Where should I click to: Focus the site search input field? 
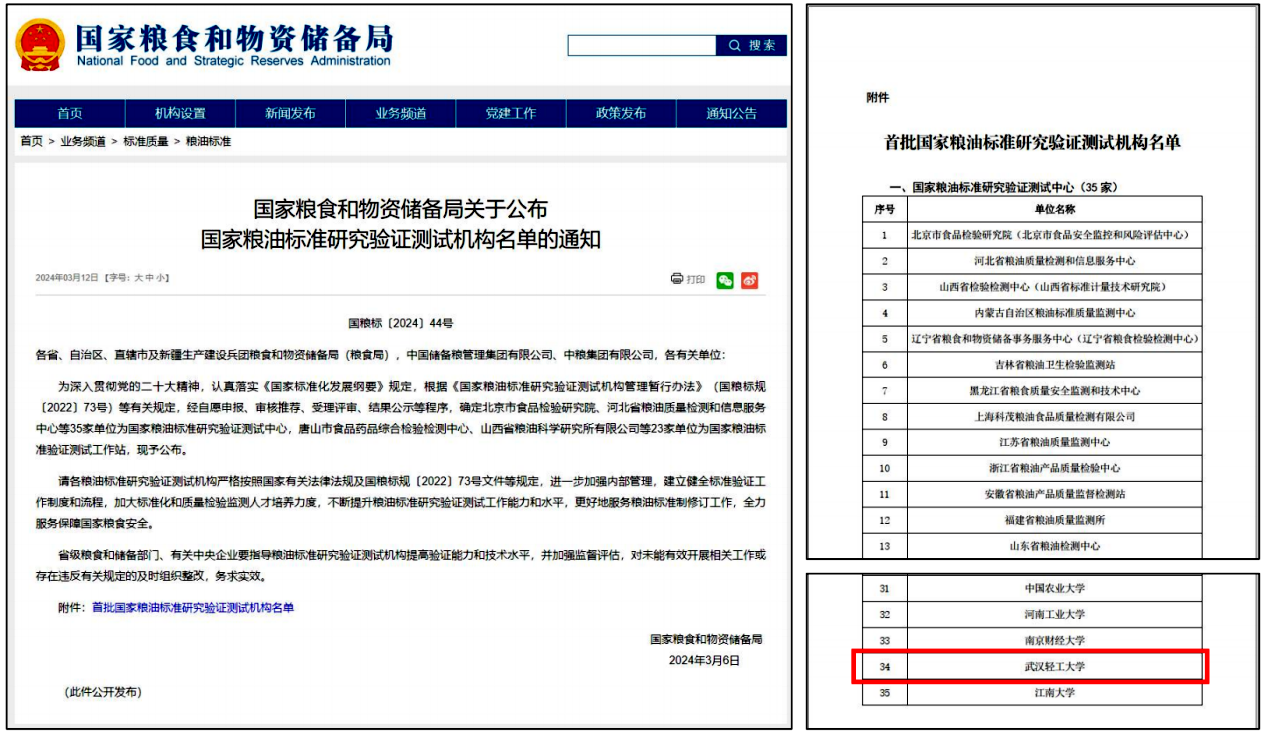tap(642, 45)
